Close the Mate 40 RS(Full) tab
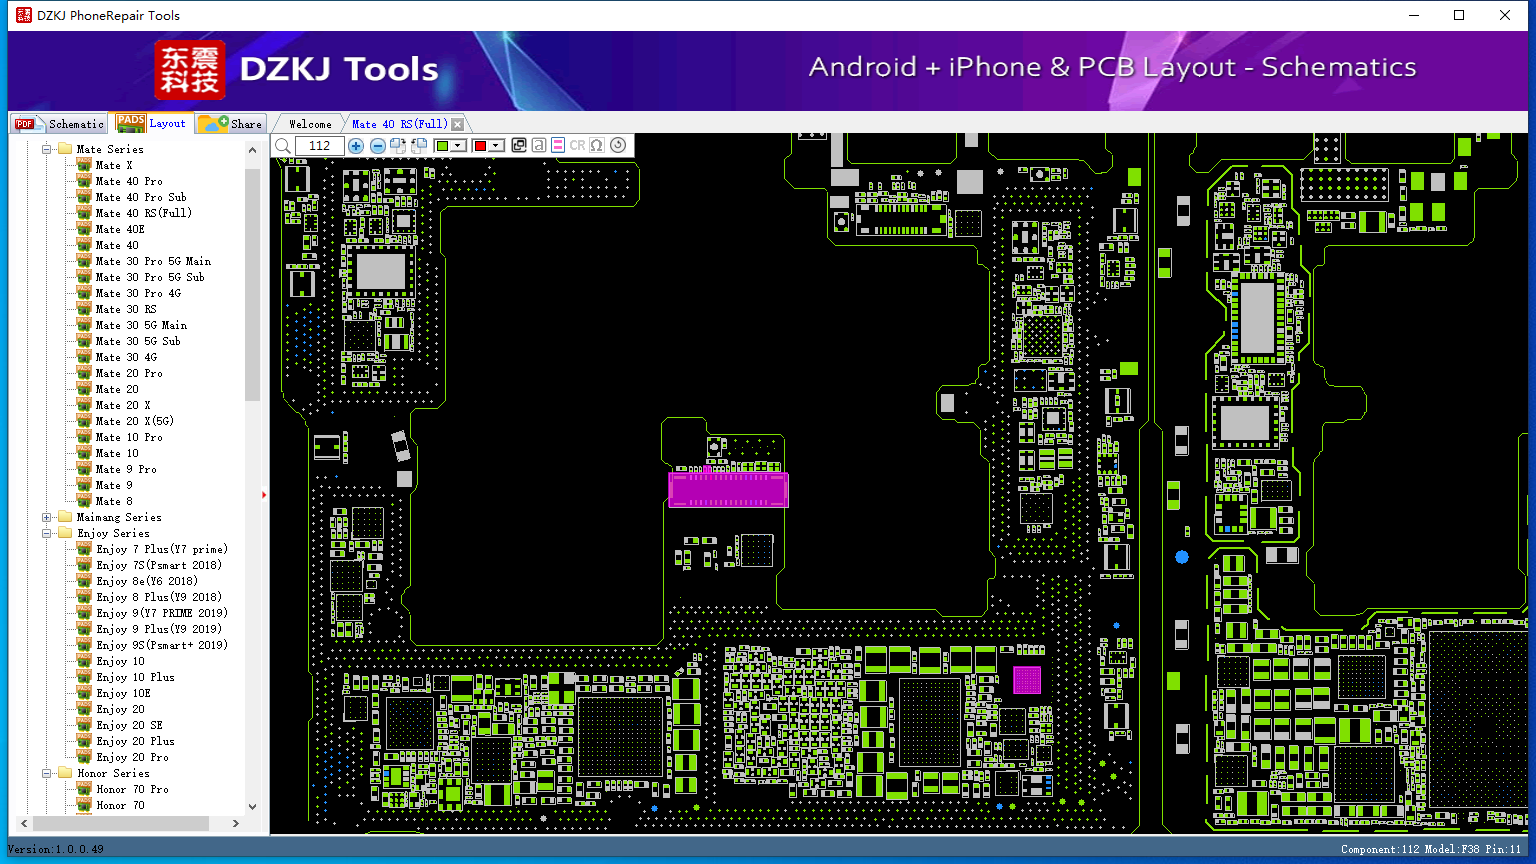This screenshot has height=864, width=1536. pos(458,124)
